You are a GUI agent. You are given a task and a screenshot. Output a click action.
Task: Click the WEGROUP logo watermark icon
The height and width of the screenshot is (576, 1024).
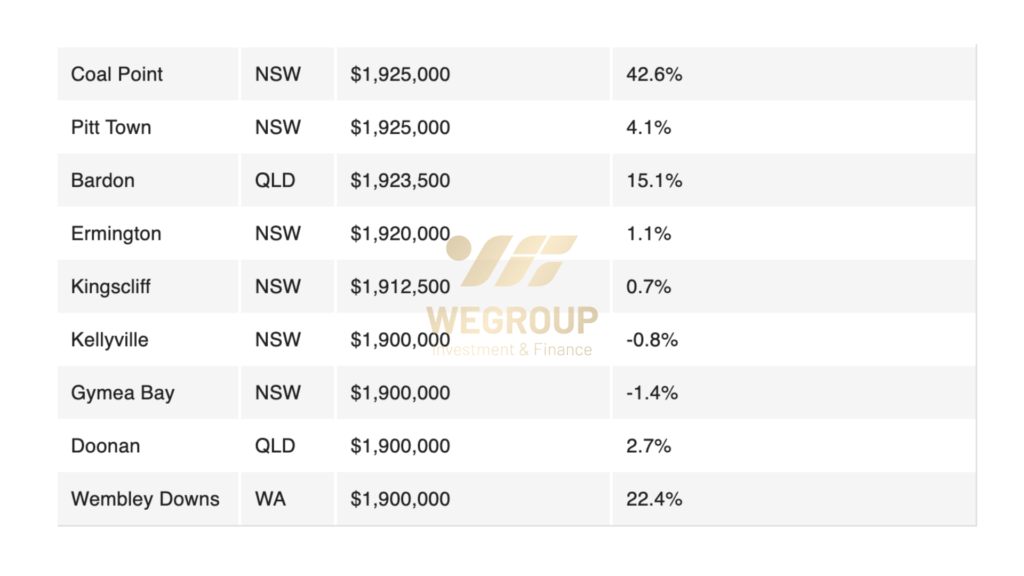tap(512, 260)
